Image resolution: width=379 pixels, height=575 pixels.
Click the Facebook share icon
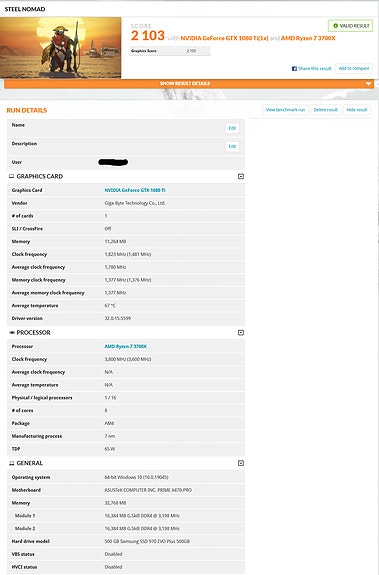294,69
